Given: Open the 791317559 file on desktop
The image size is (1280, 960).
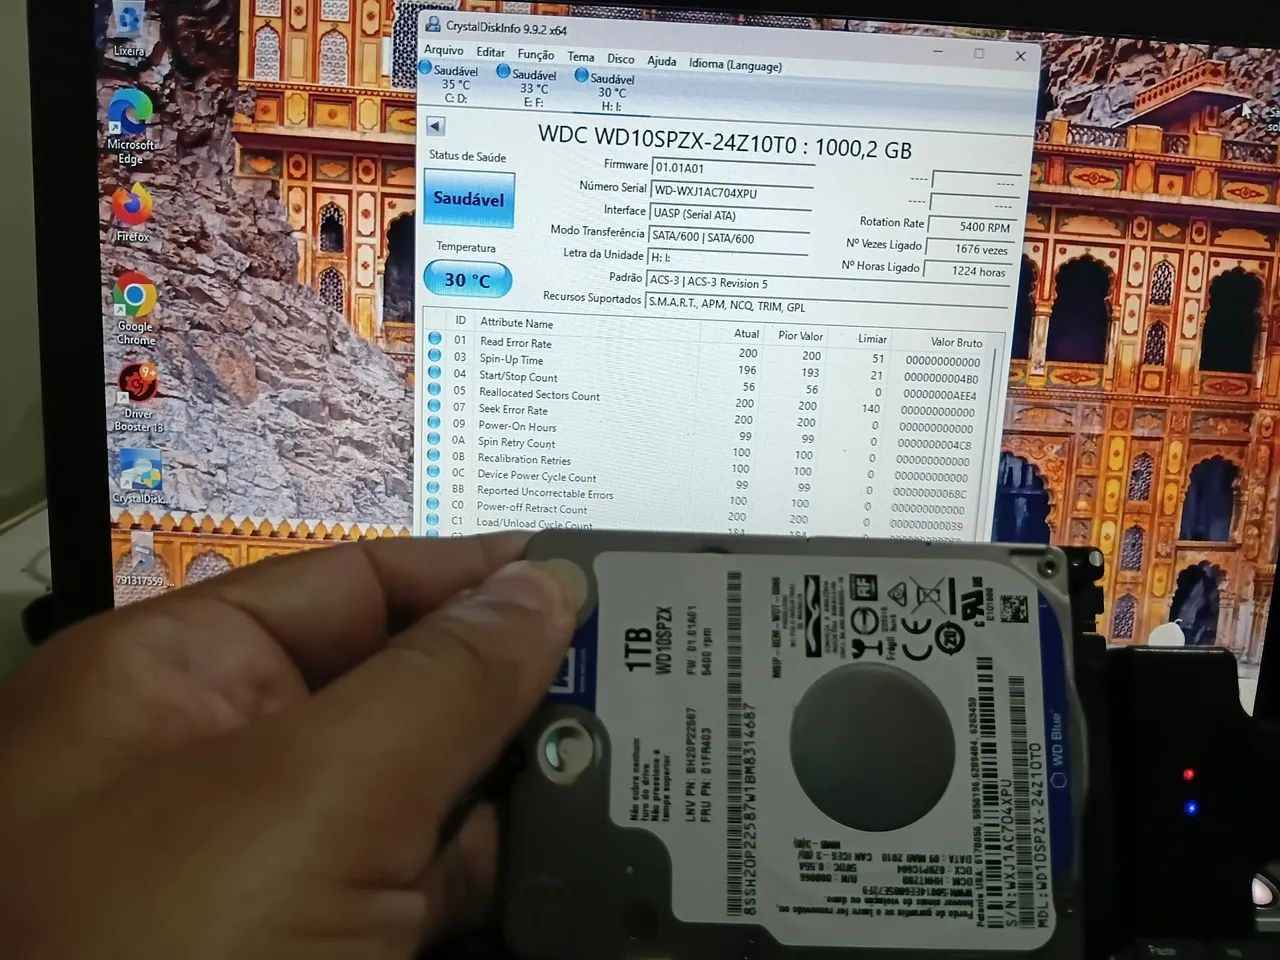Looking at the screenshot, I should click(x=142, y=560).
